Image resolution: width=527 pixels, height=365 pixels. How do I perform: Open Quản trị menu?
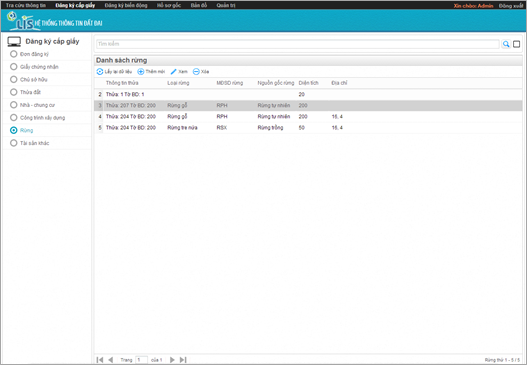point(226,5)
